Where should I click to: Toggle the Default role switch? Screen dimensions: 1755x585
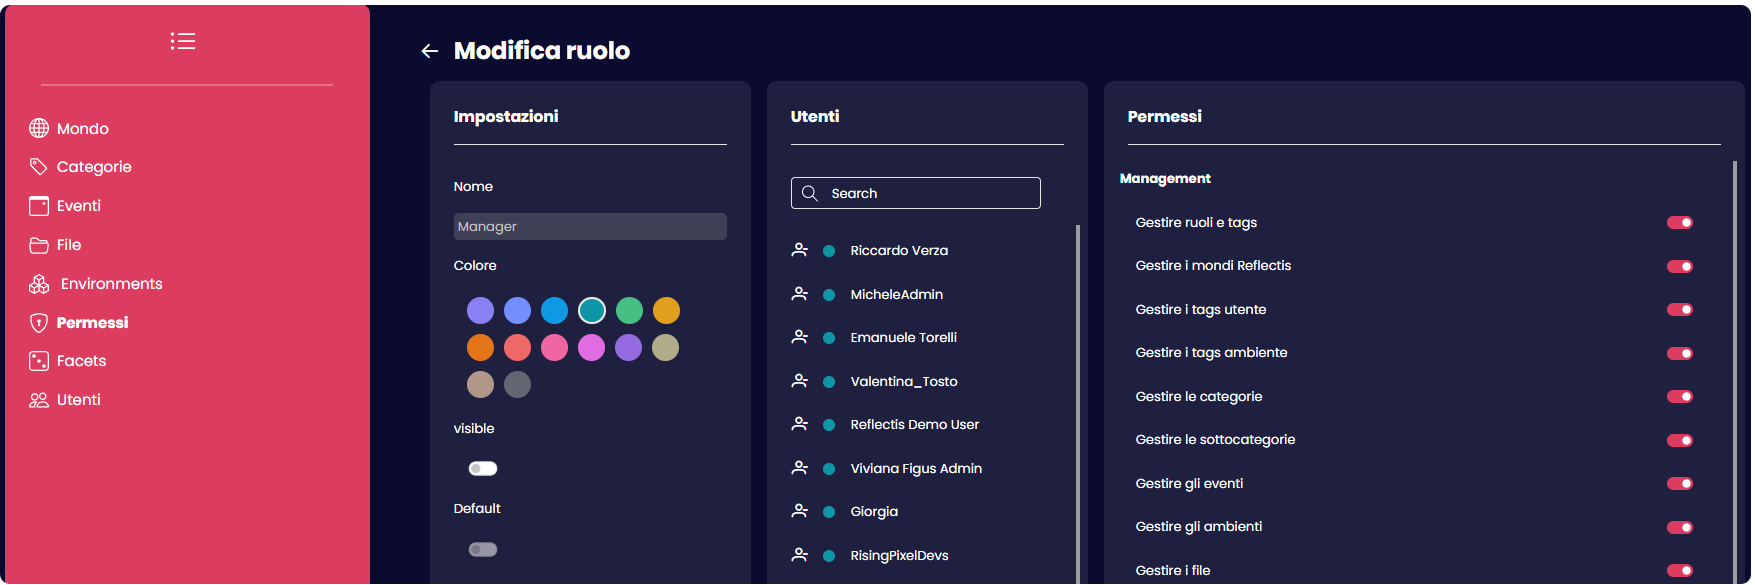[483, 549]
